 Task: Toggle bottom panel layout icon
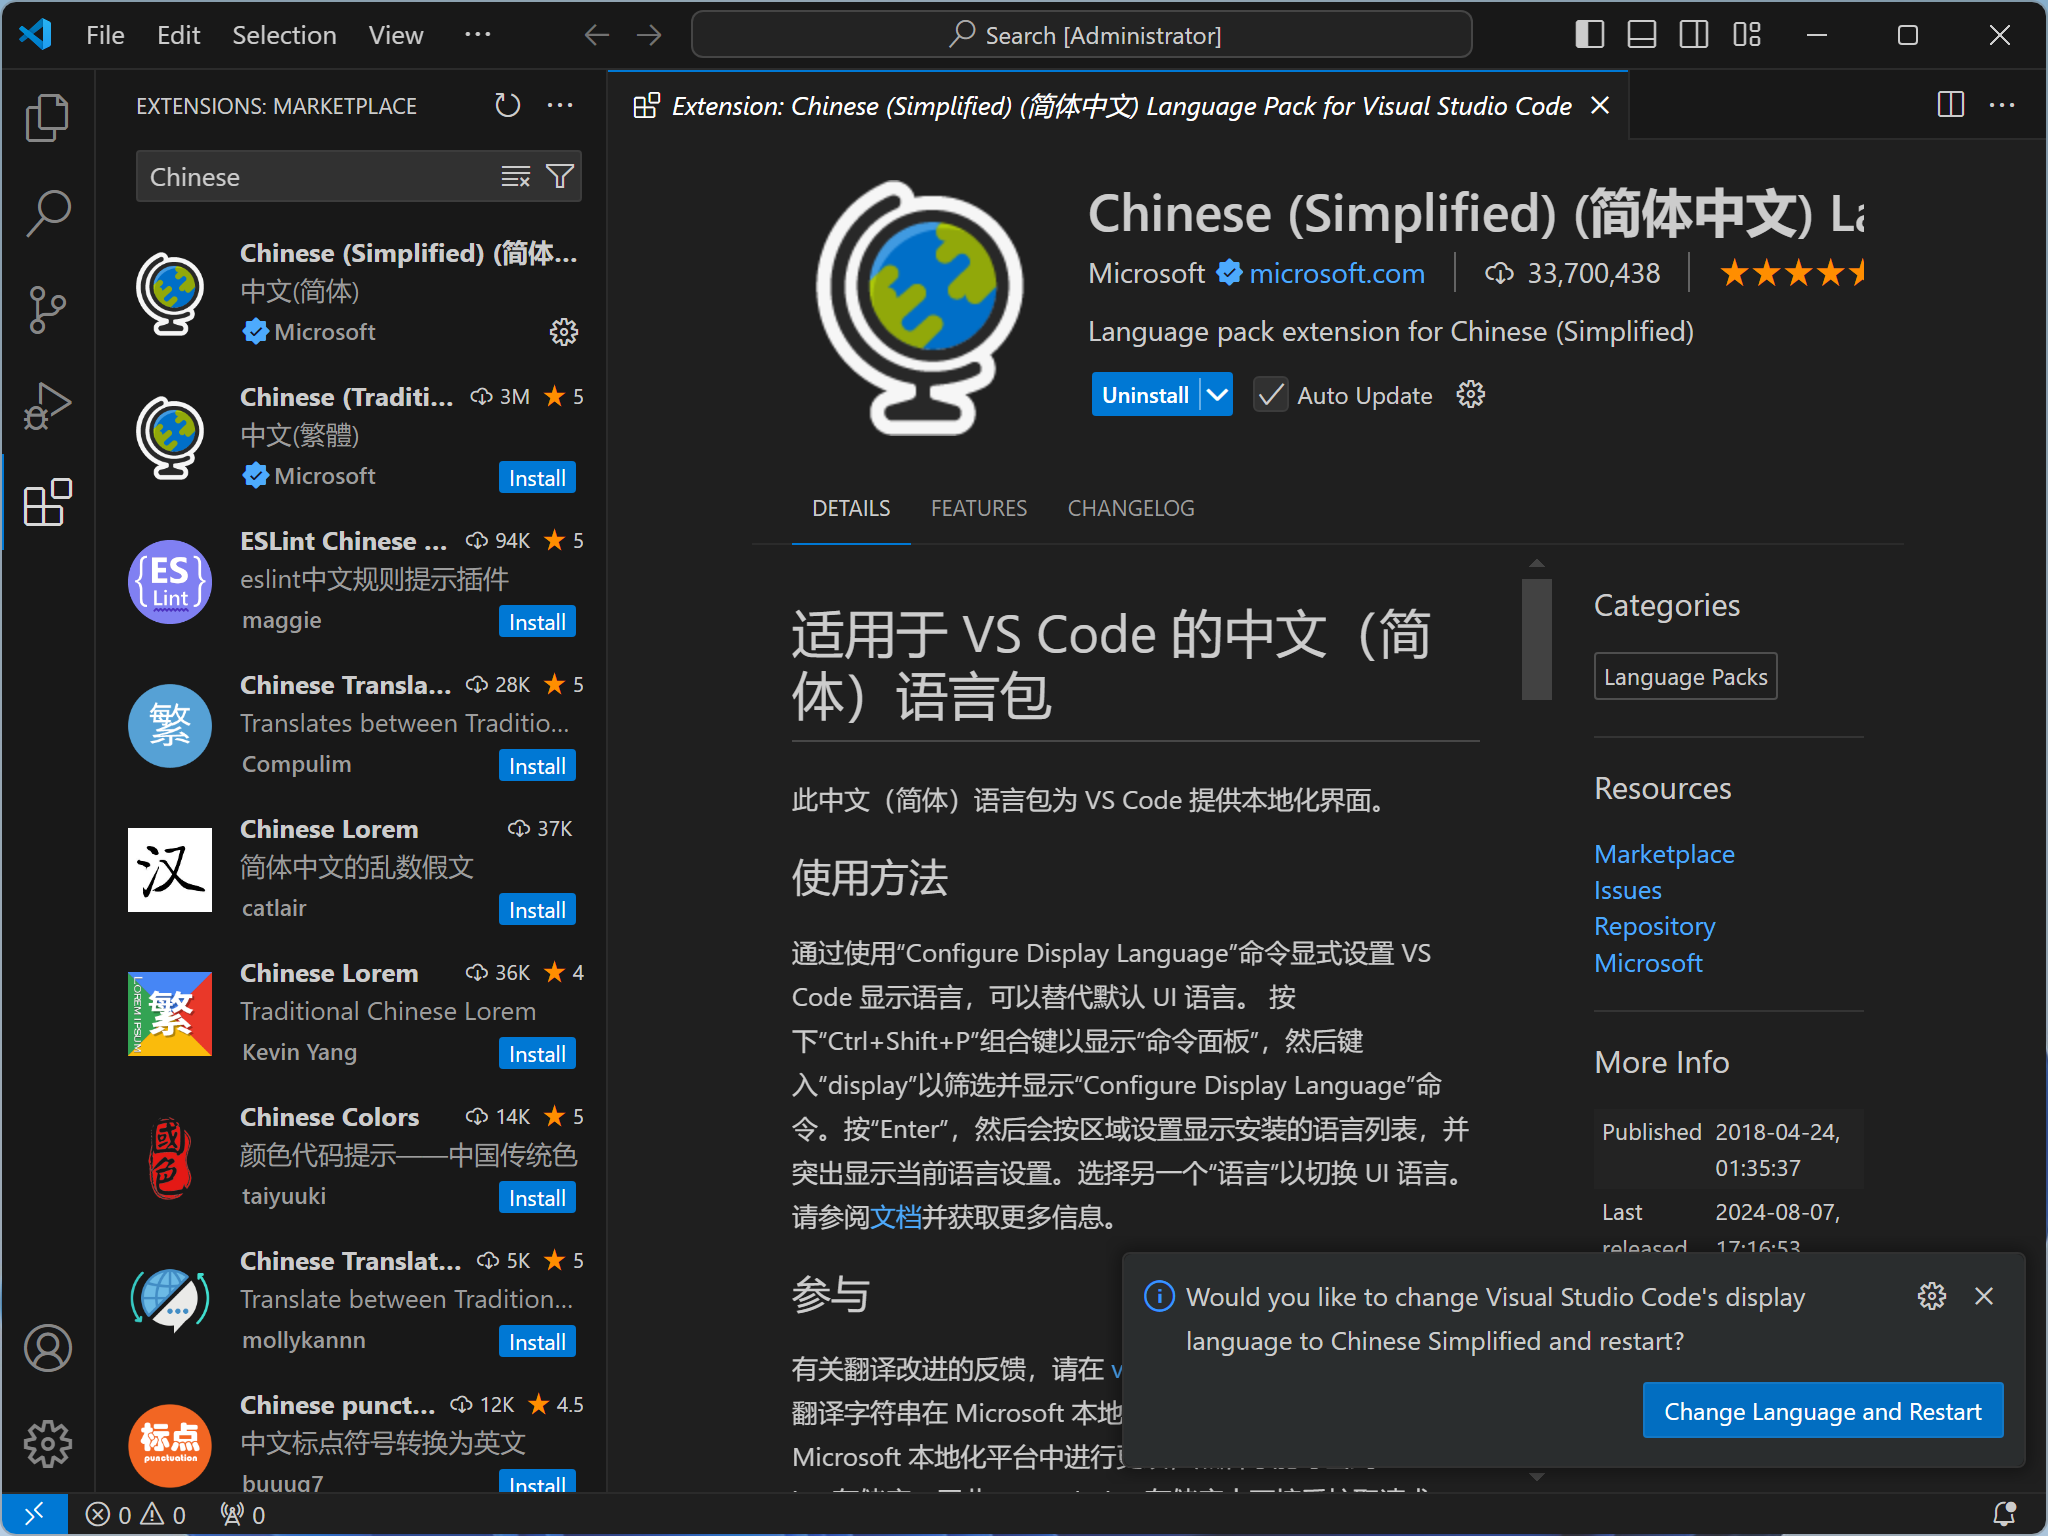coord(1641,35)
